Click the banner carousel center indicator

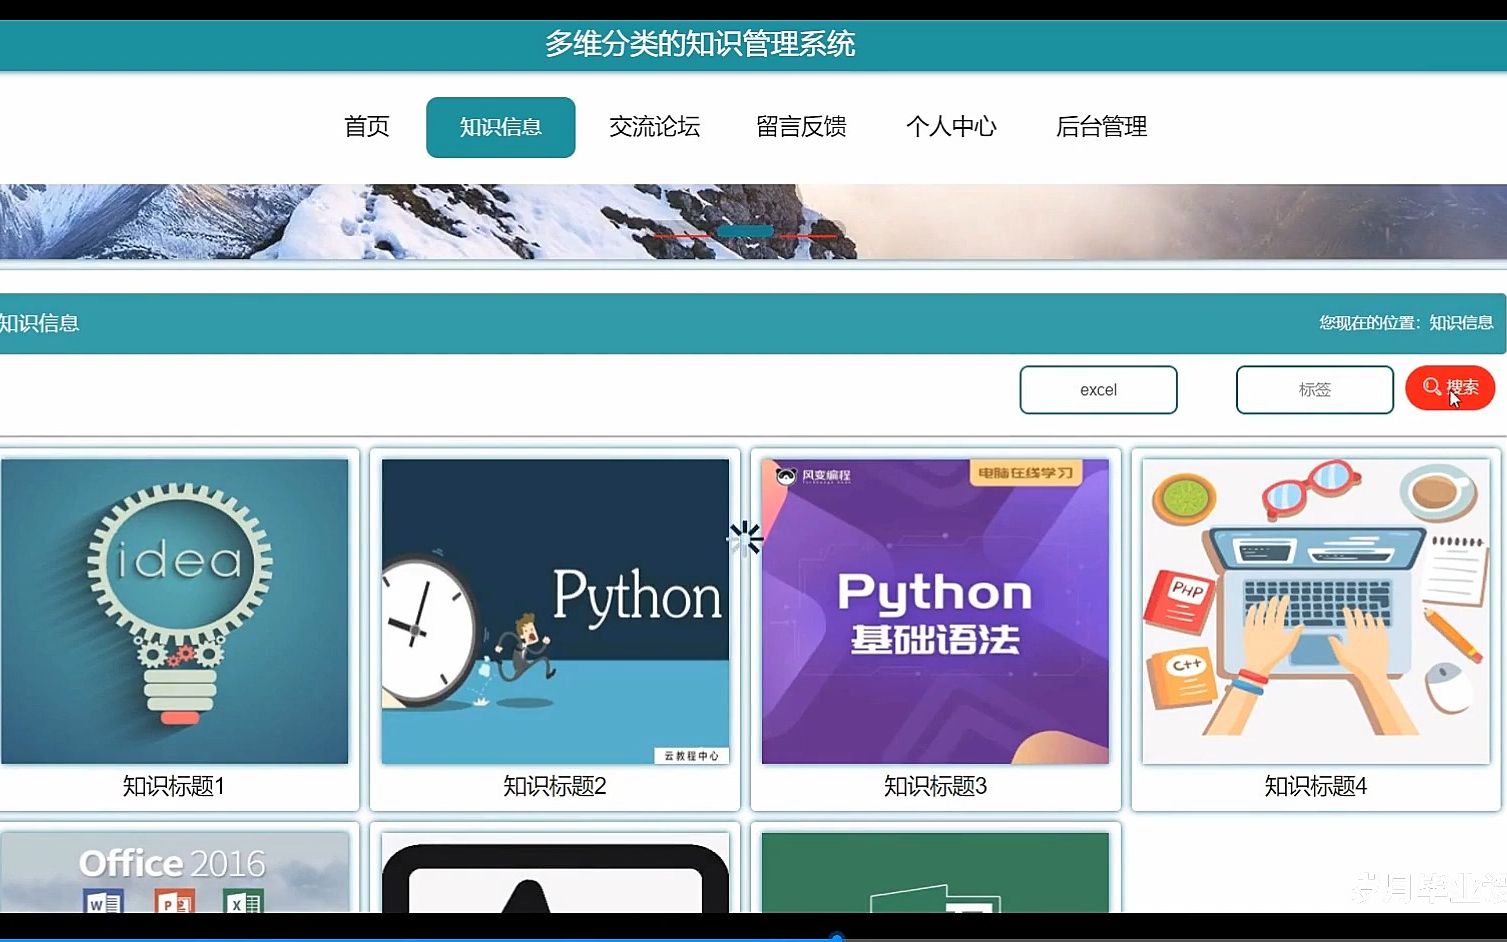(746, 232)
